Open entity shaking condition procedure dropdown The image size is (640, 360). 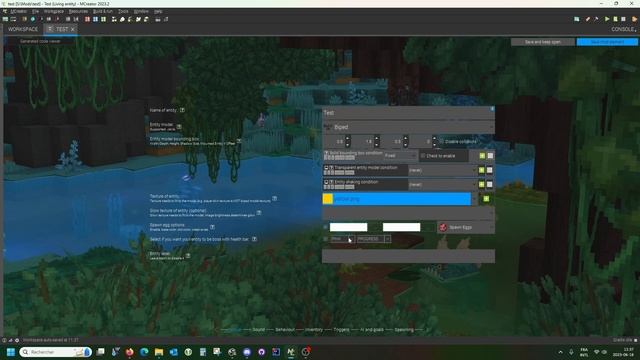443,184
